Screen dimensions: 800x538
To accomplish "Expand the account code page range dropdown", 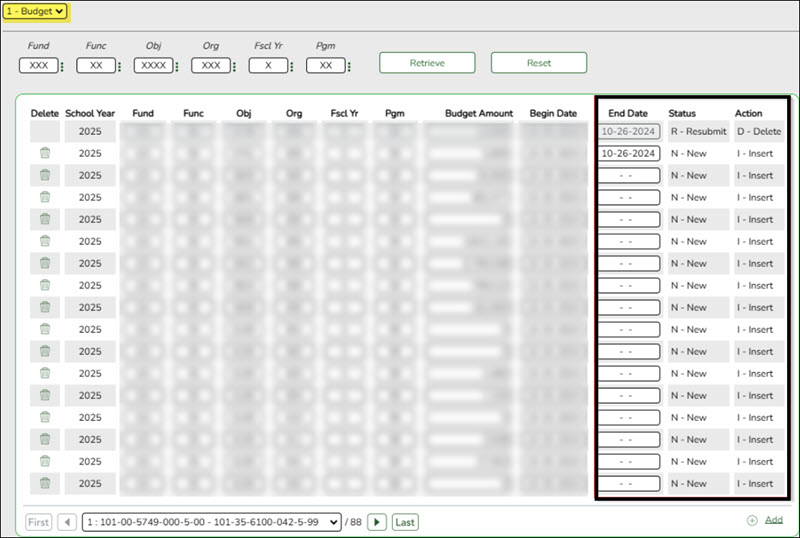I will coord(214,522).
